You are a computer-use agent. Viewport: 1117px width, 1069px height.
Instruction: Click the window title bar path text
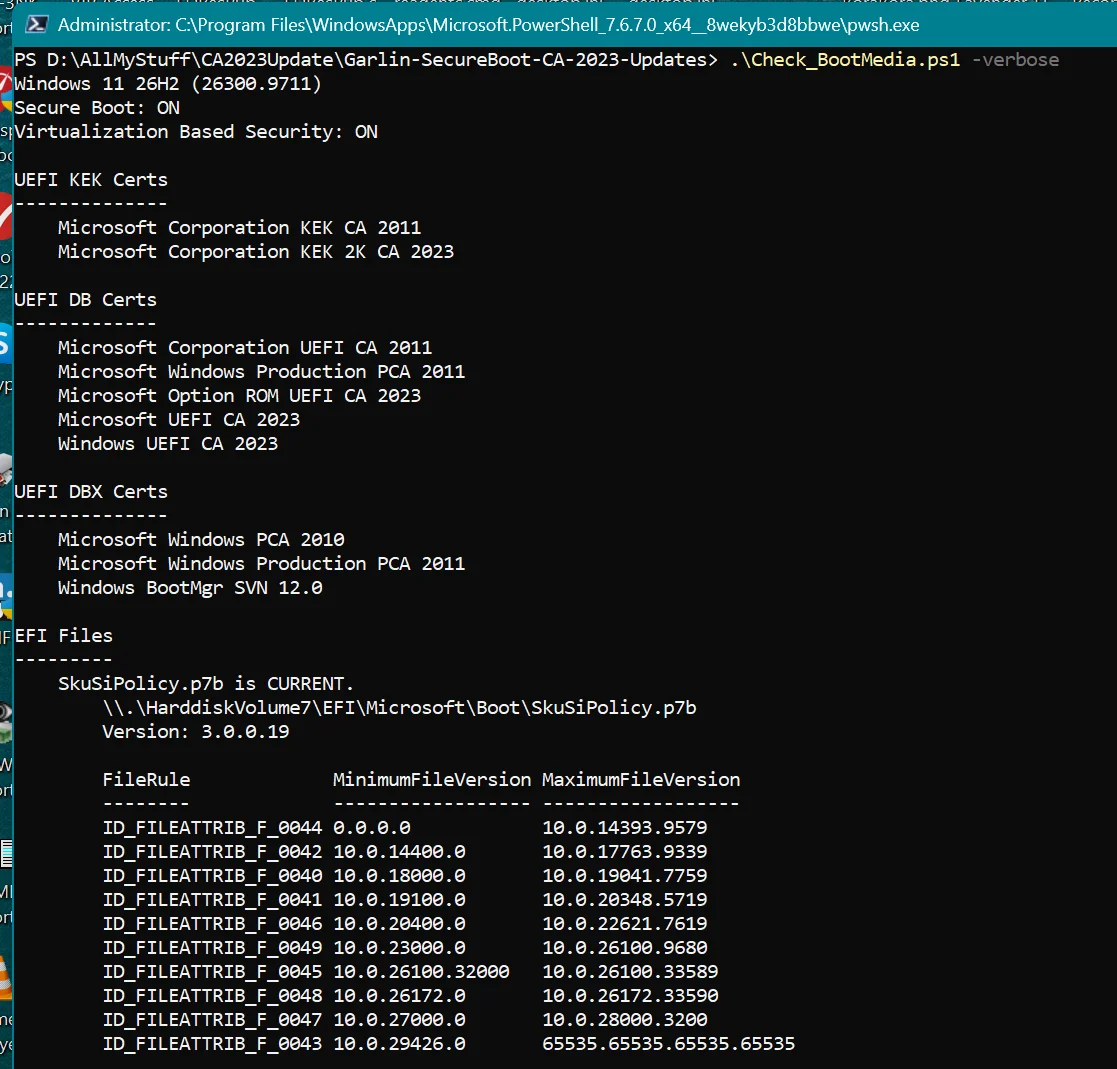click(488, 25)
